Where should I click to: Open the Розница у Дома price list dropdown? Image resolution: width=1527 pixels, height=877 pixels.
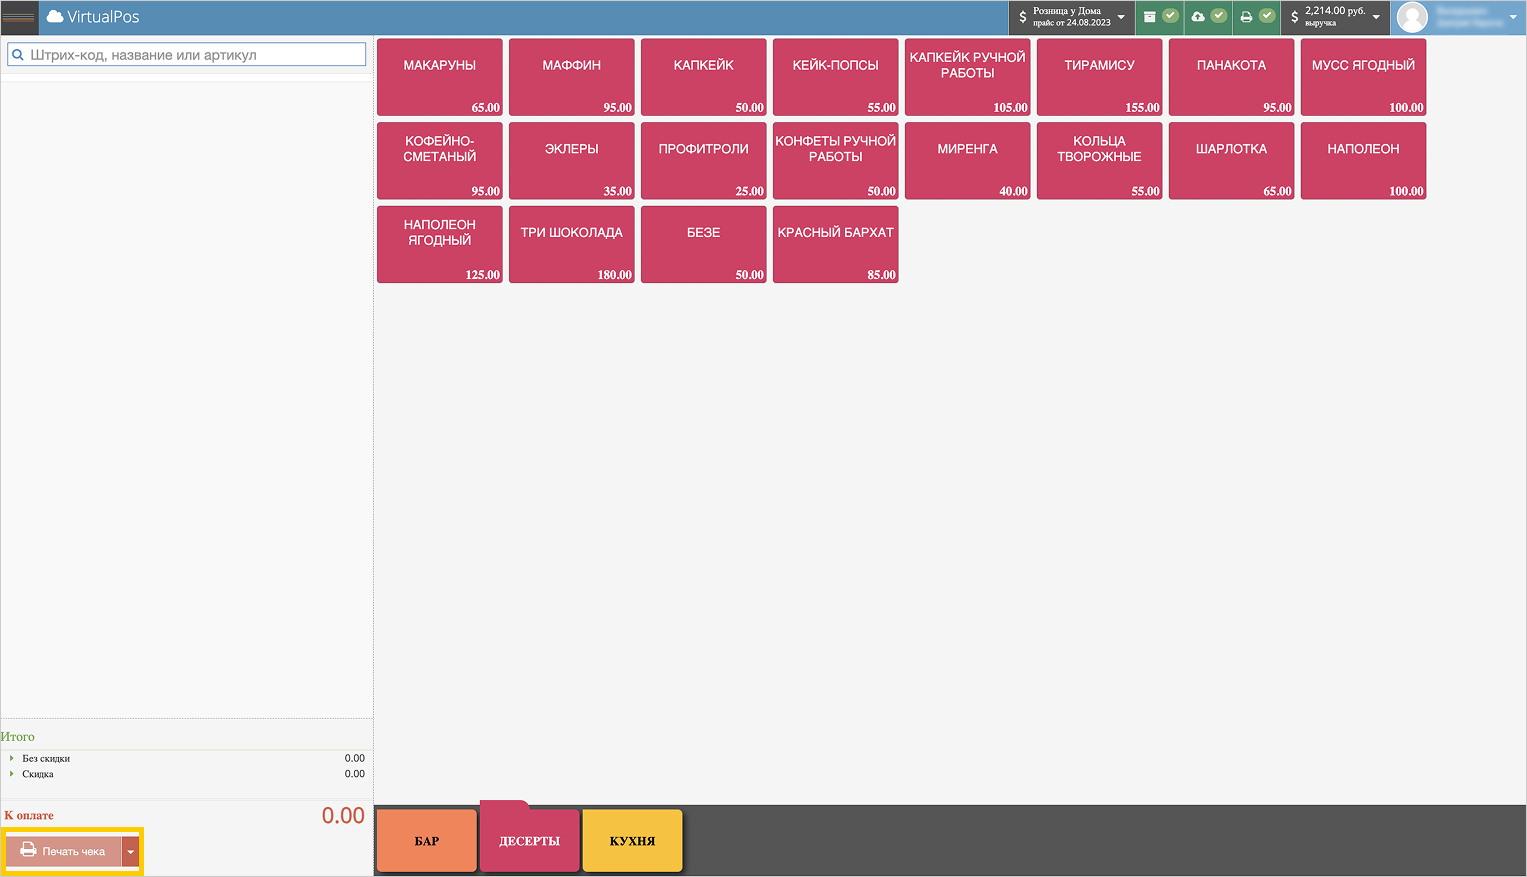pos(1121,17)
